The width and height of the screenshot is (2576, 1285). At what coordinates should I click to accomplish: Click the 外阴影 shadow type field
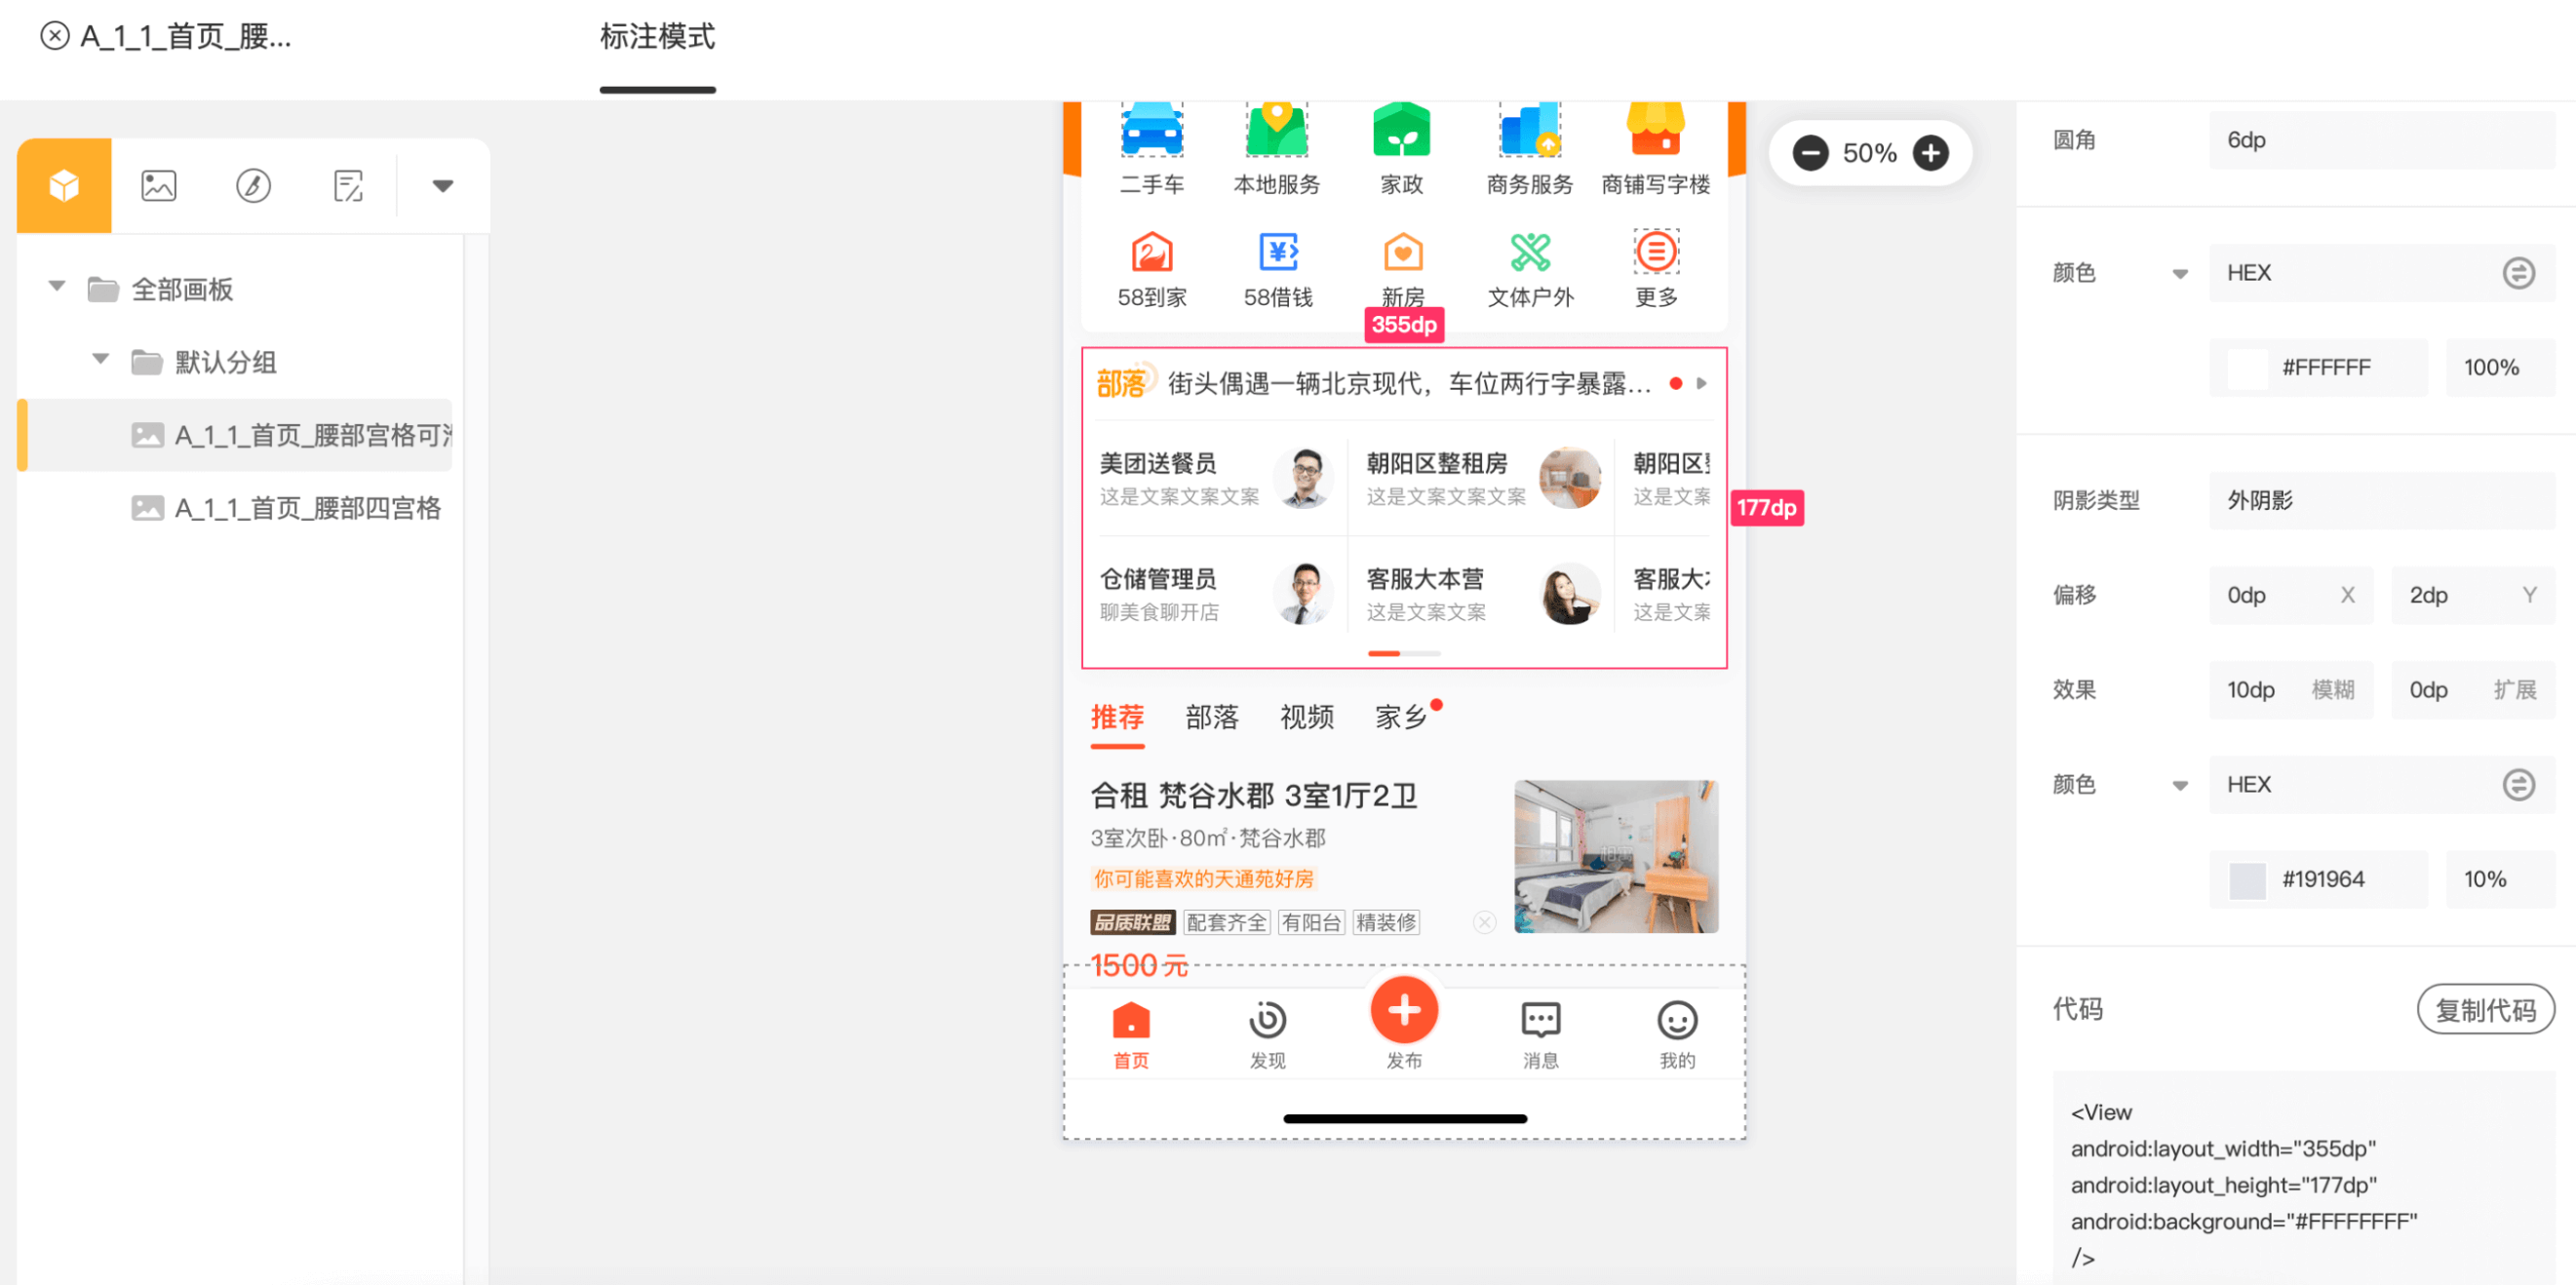2380,500
